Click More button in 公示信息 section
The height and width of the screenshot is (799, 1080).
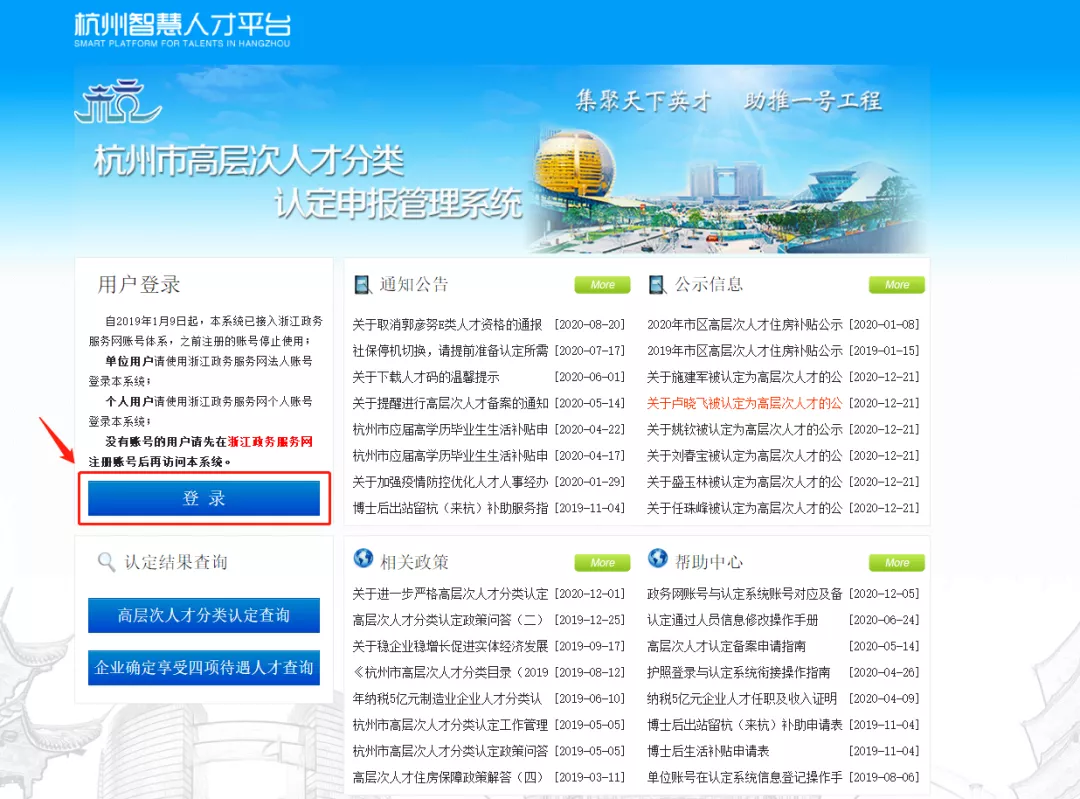(x=897, y=284)
